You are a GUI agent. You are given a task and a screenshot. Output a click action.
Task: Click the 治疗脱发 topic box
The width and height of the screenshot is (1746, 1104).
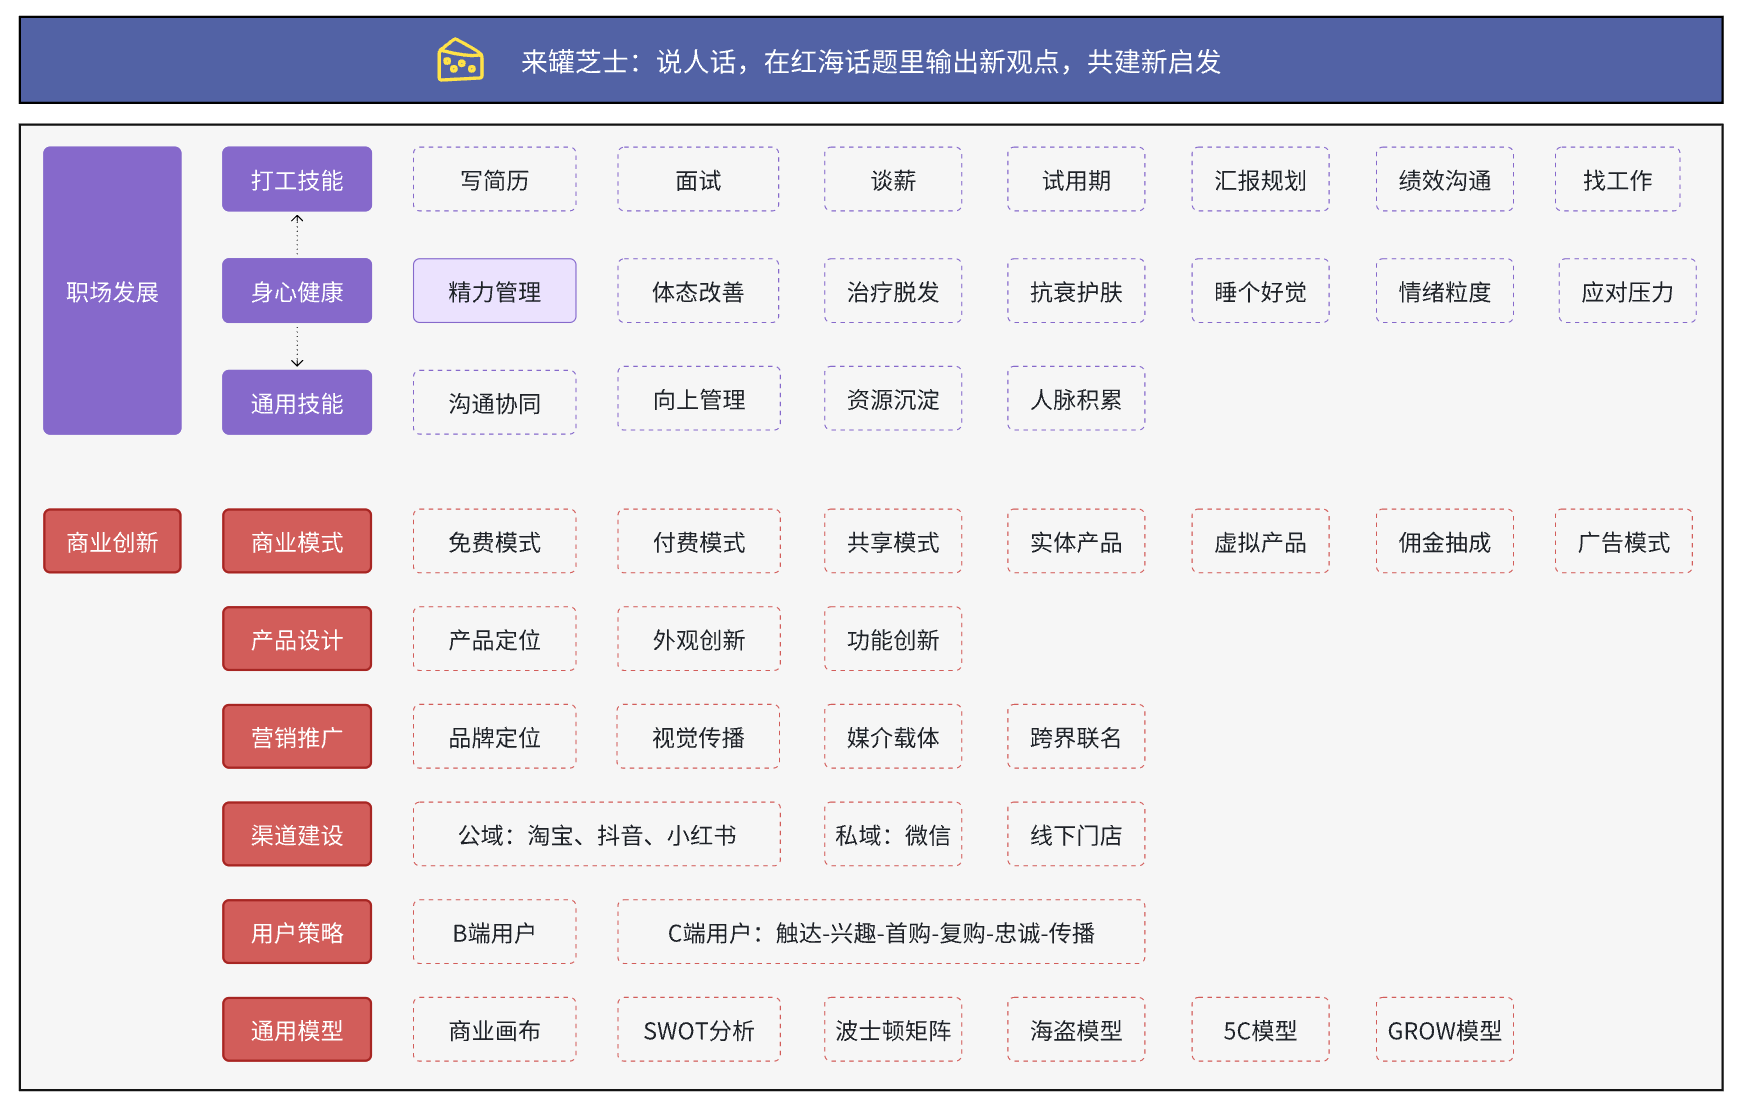pyautogui.click(x=893, y=291)
